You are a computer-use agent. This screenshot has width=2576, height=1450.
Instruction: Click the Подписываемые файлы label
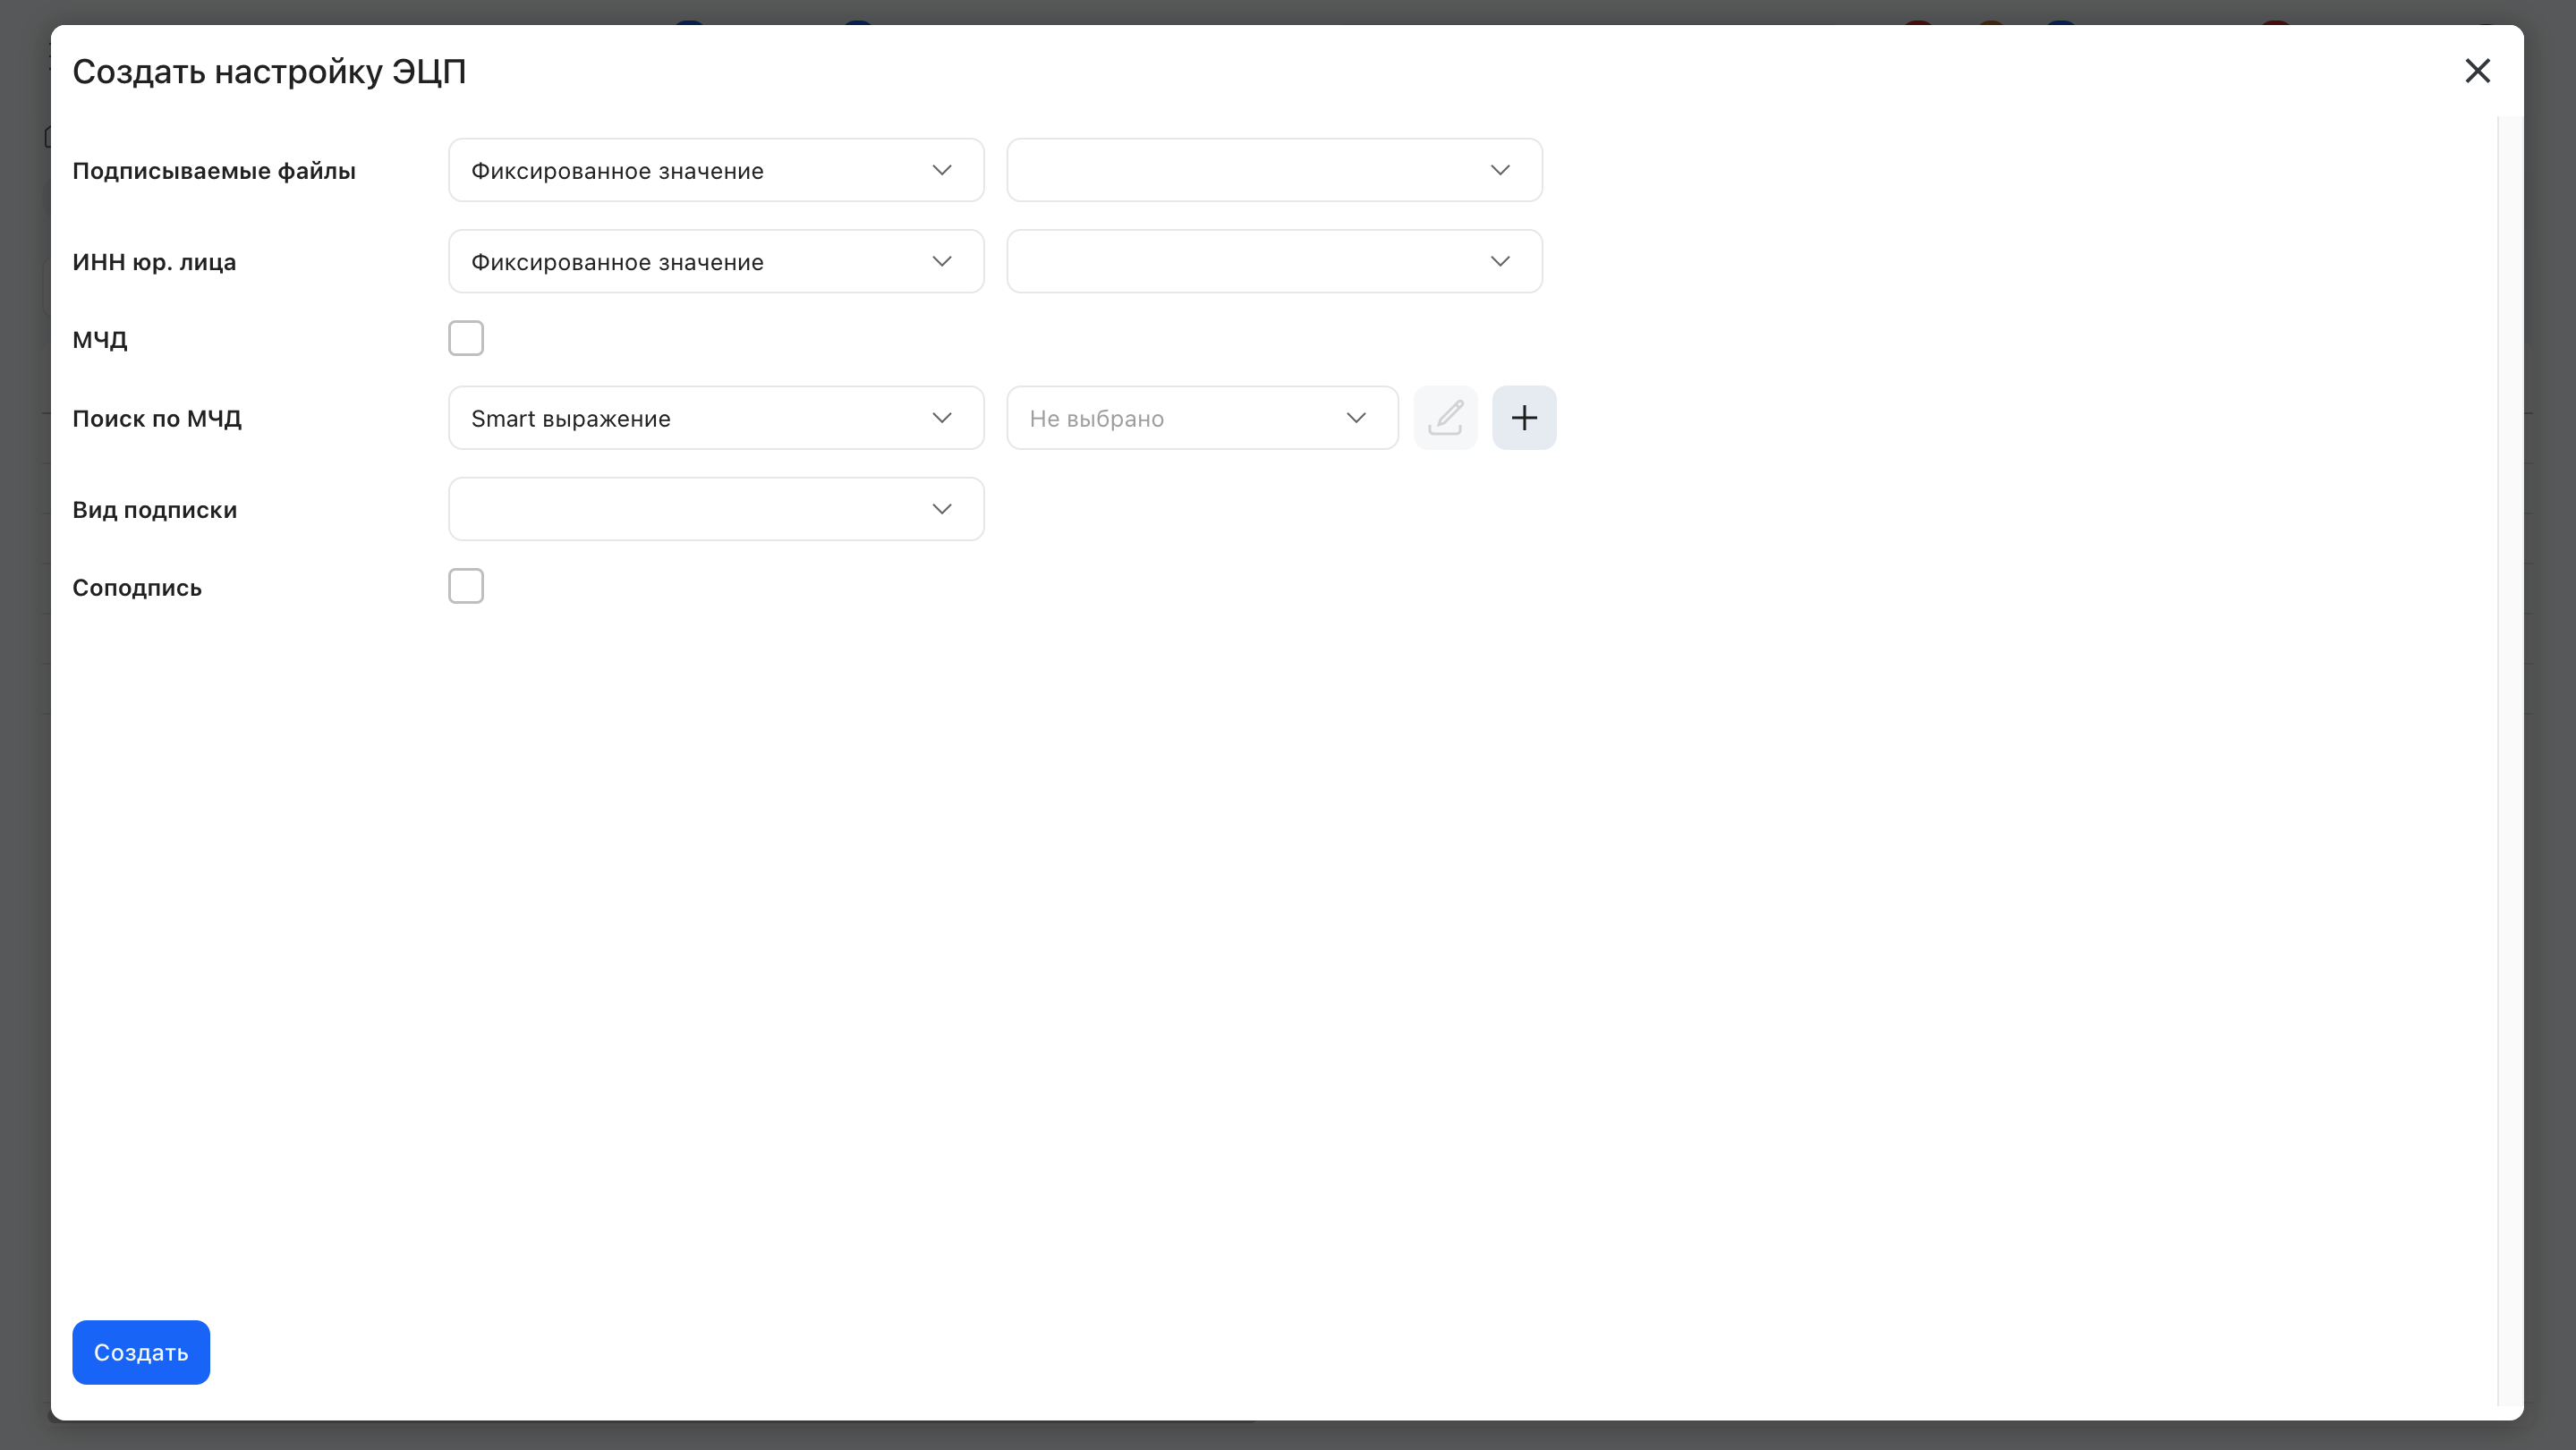pyautogui.click(x=214, y=171)
